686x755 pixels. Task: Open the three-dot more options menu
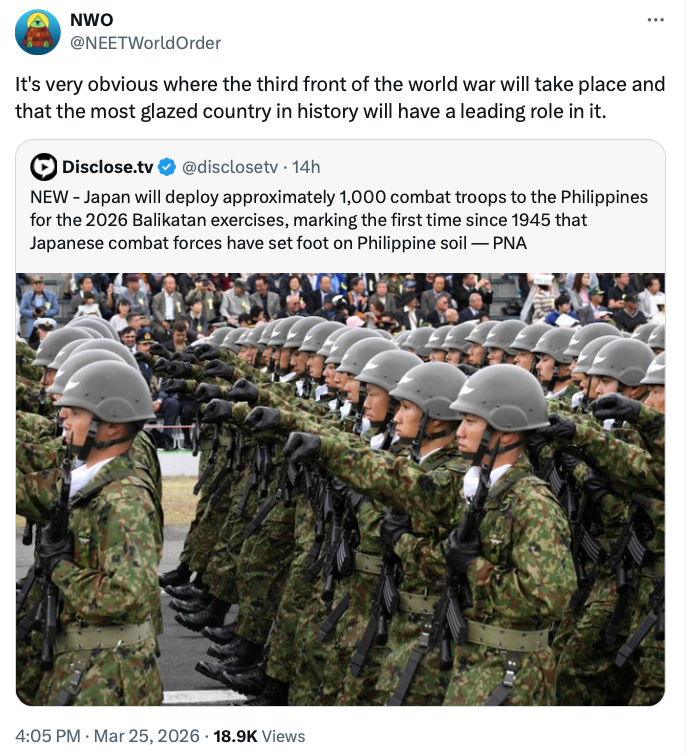(656, 20)
